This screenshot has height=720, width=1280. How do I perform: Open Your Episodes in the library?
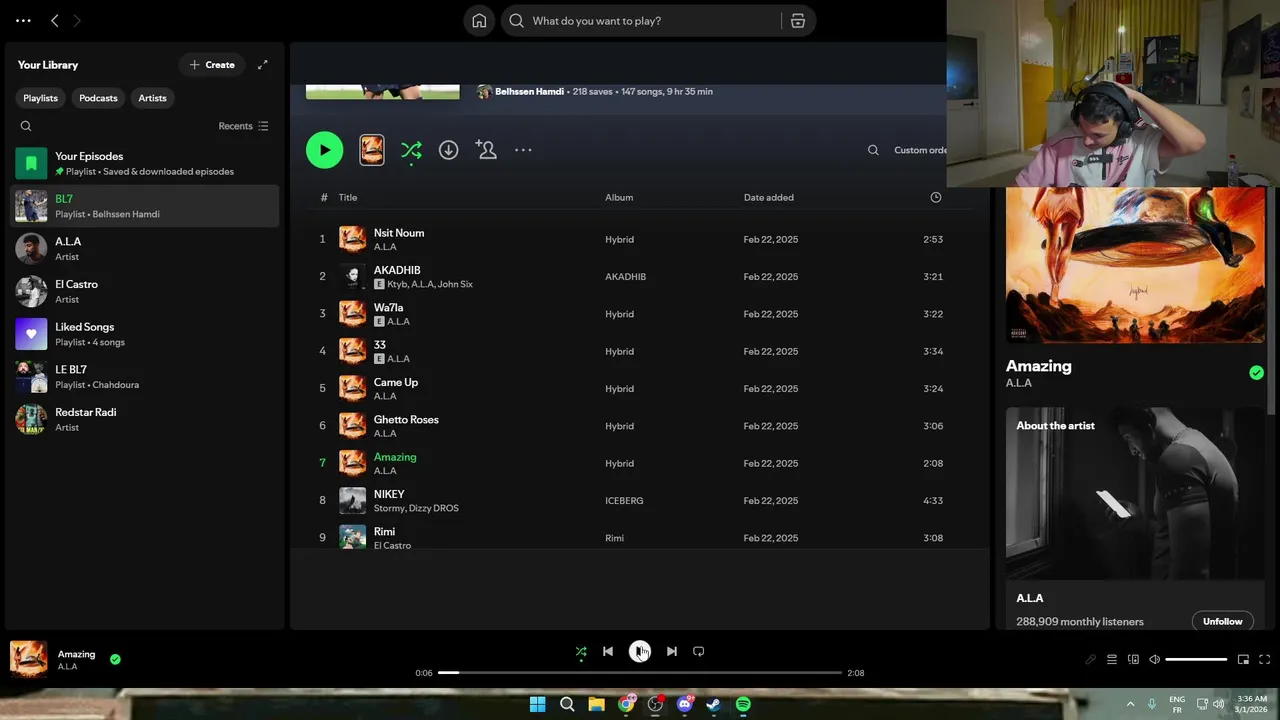145,163
